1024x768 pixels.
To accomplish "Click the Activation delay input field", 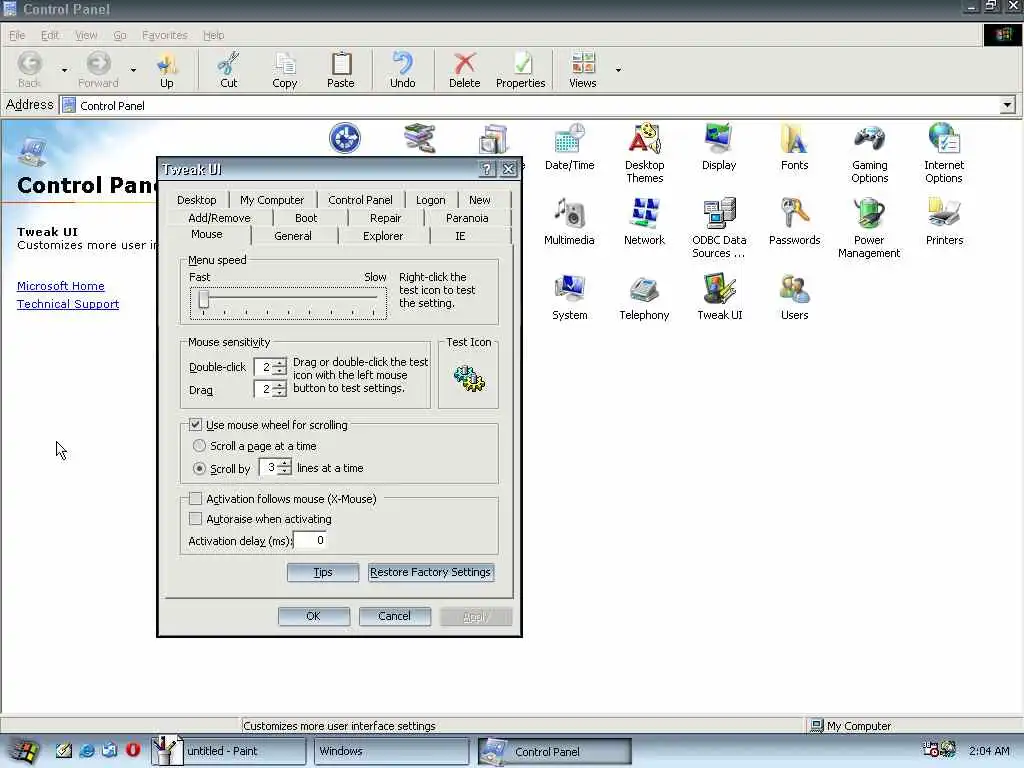I will pyautogui.click(x=310, y=540).
